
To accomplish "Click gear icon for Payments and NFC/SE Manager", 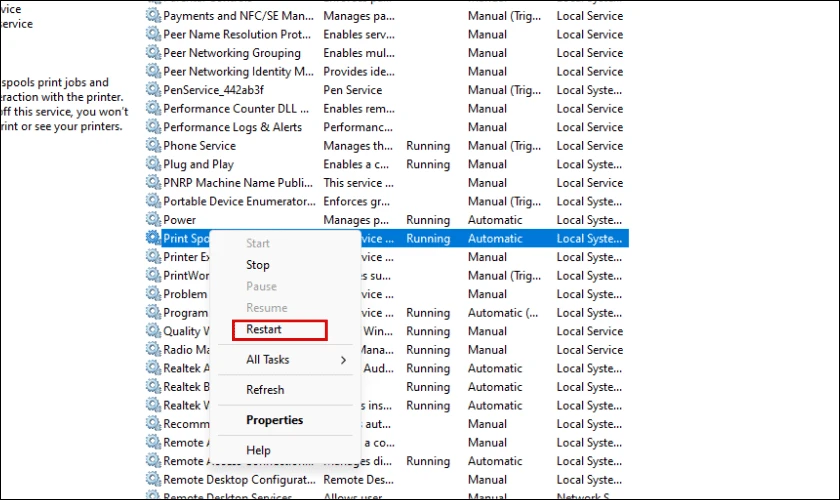I will [x=153, y=16].
